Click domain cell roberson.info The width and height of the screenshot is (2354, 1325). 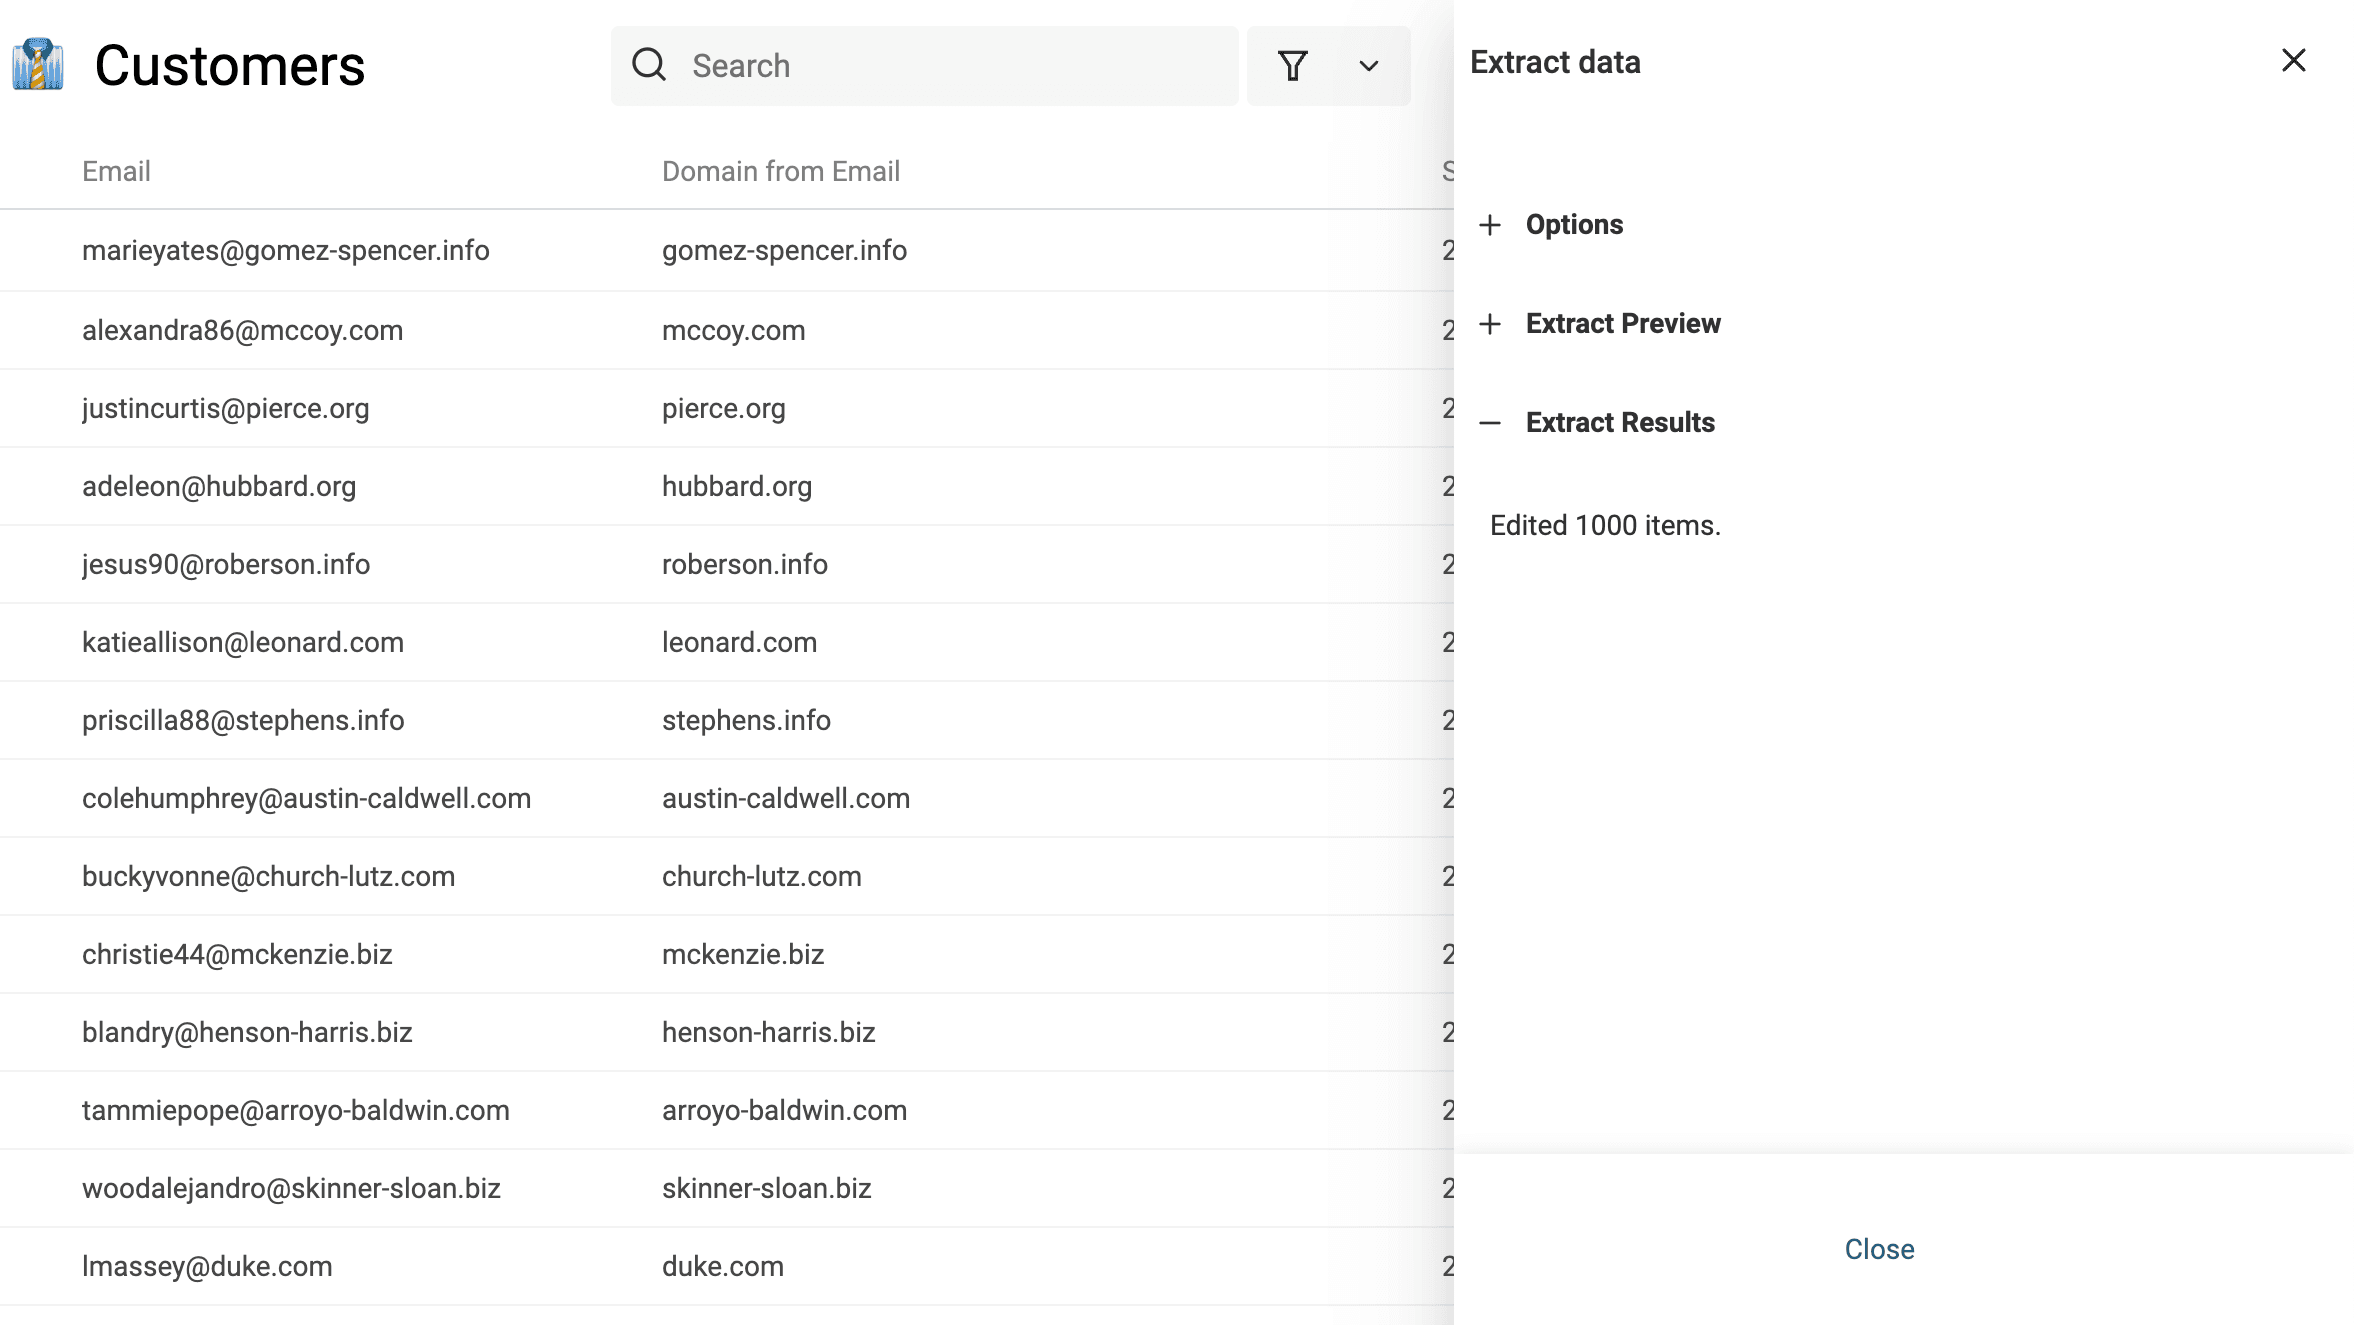744,564
